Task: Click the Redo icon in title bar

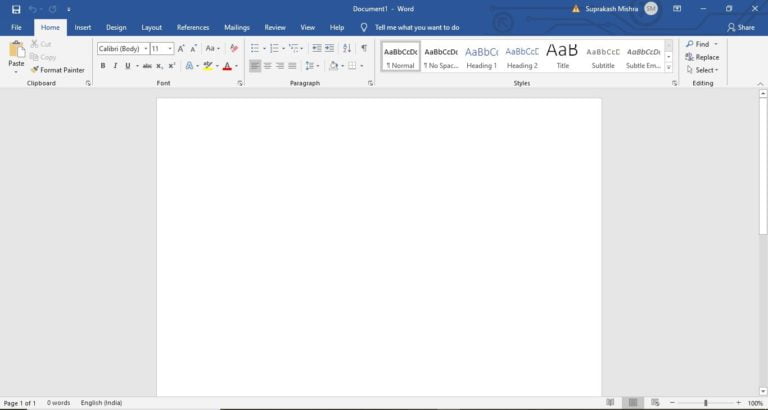Action: pos(52,9)
